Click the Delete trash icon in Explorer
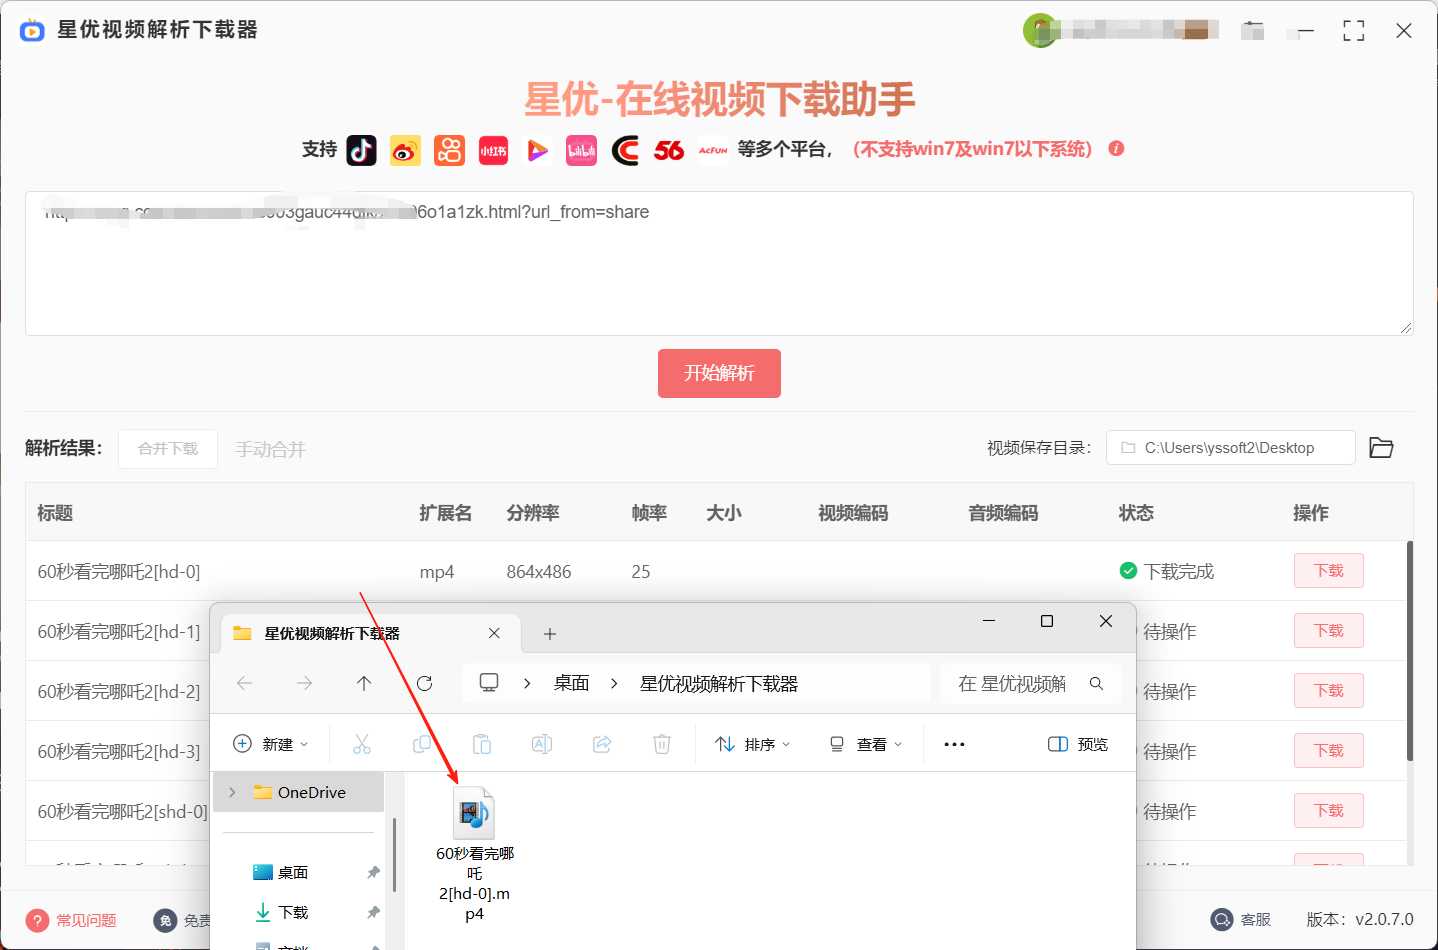The image size is (1438, 950). click(662, 744)
